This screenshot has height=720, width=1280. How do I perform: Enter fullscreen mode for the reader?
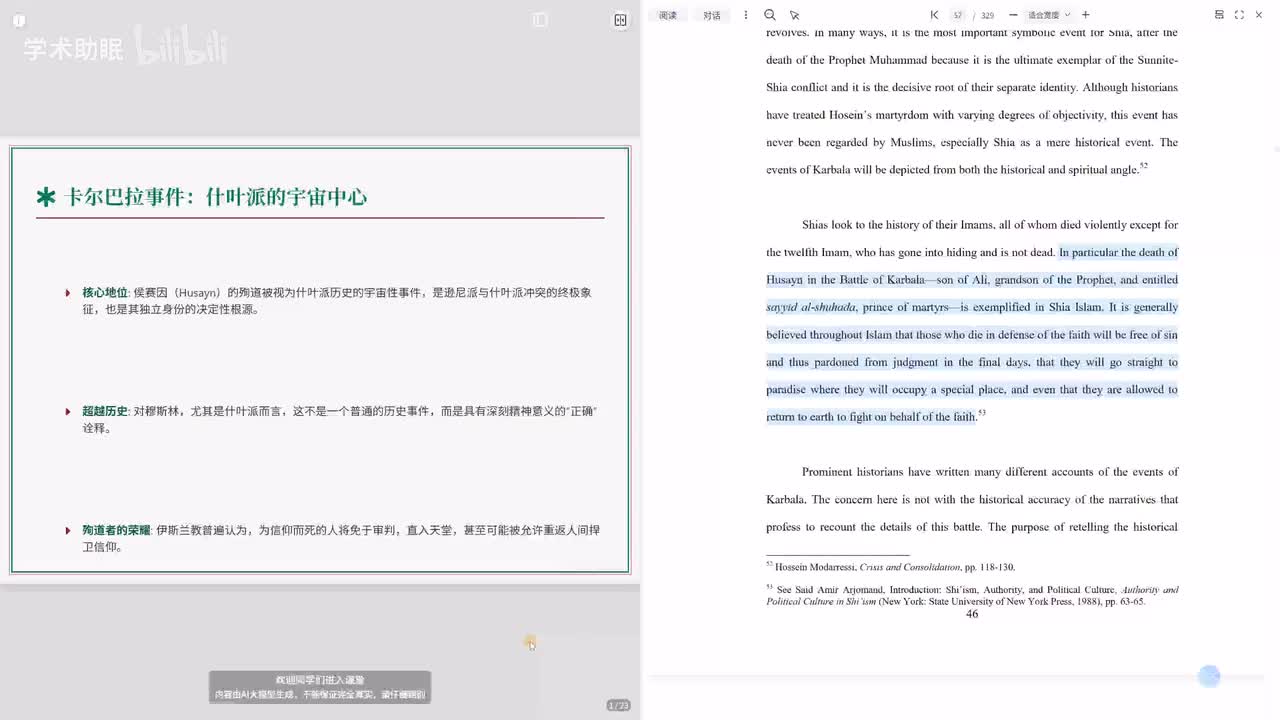point(1239,15)
